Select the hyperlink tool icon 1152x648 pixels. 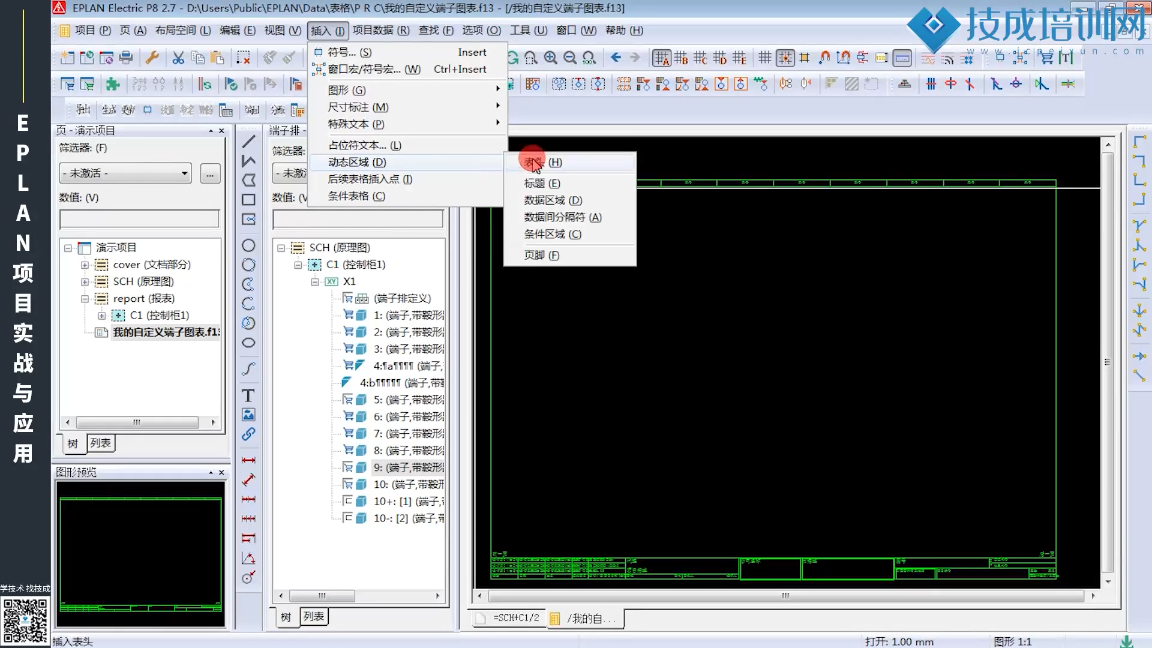248,434
